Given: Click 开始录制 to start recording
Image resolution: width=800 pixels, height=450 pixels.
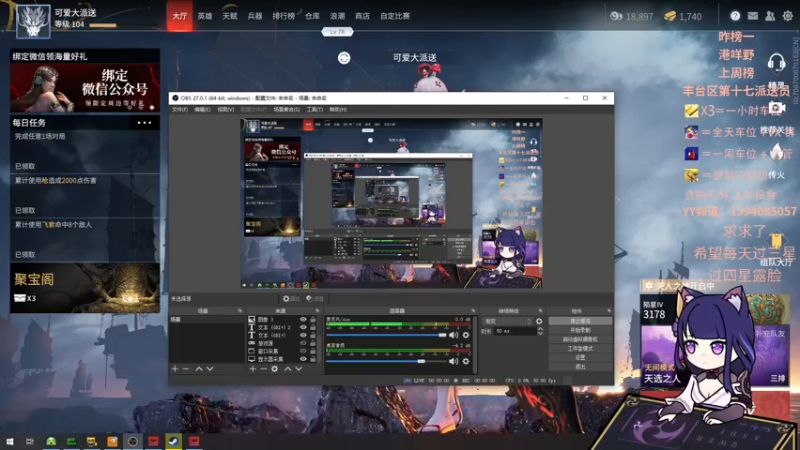Looking at the screenshot, I should pyautogui.click(x=580, y=330).
